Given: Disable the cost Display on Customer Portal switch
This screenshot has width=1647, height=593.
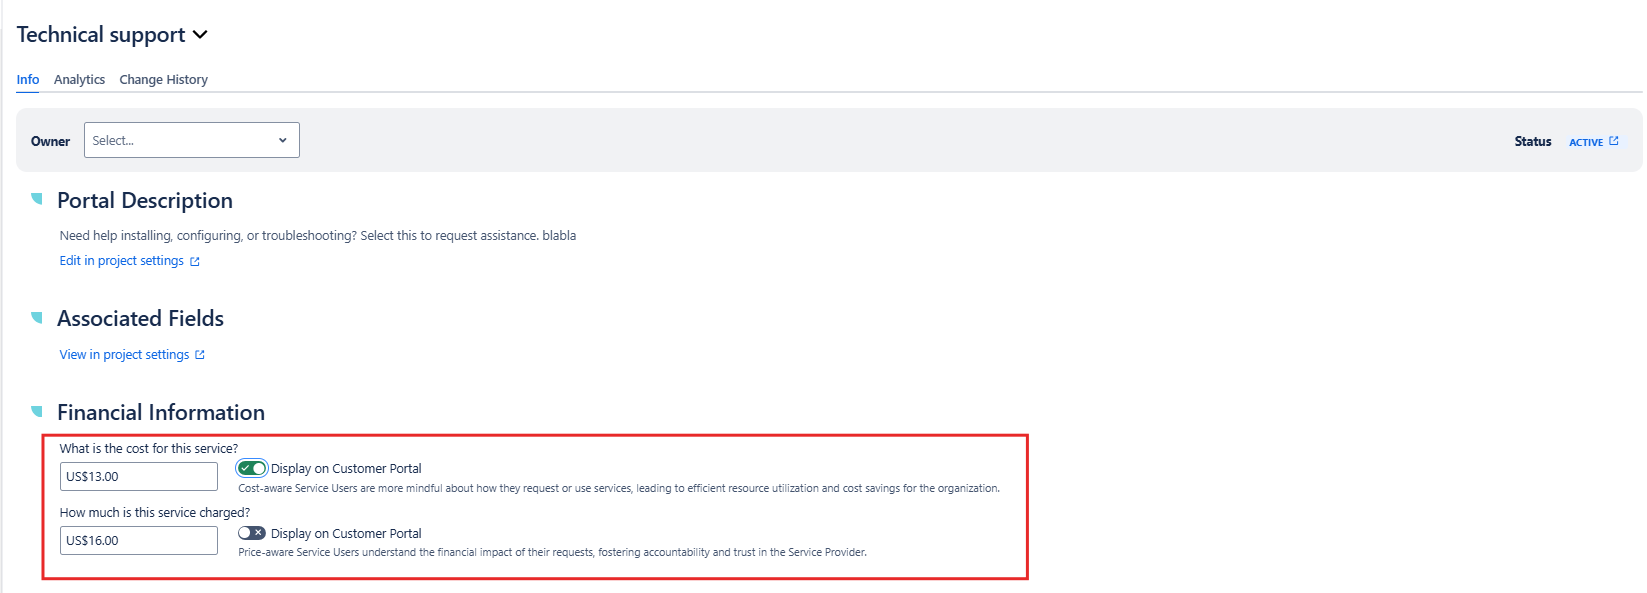Looking at the screenshot, I should pyautogui.click(x=252, y=468).
